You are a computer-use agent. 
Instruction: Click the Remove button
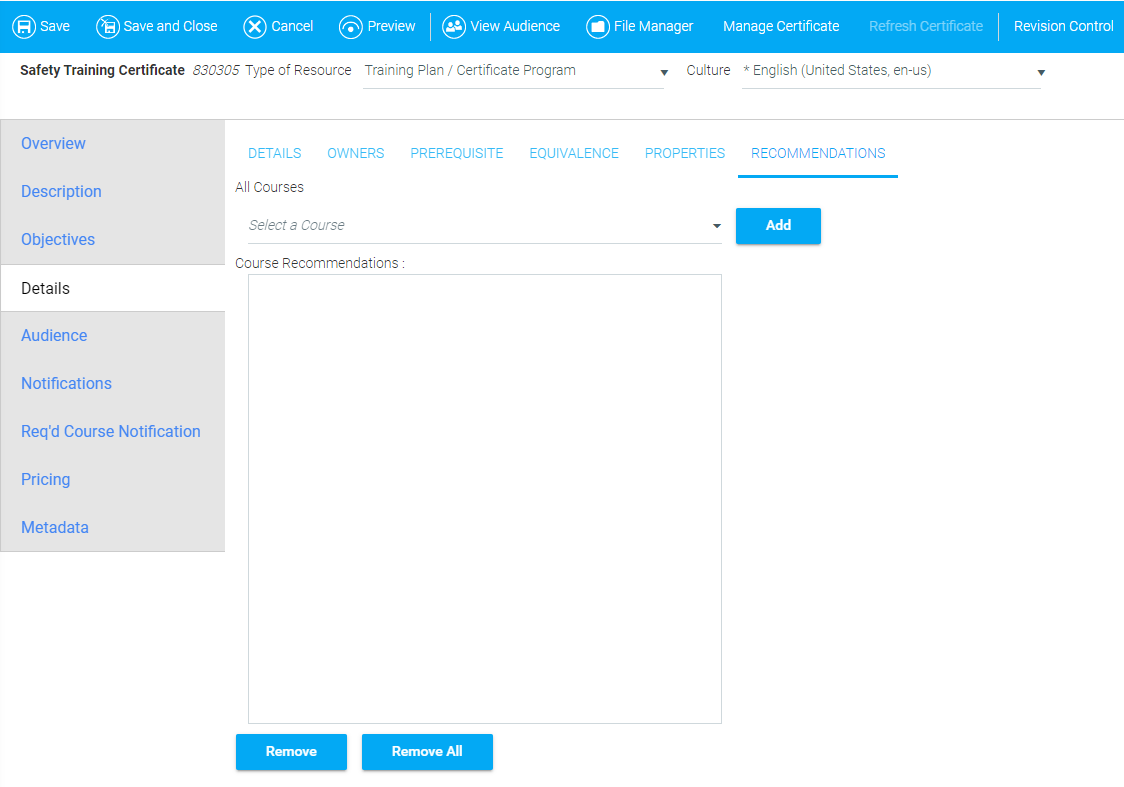[291, 752]
